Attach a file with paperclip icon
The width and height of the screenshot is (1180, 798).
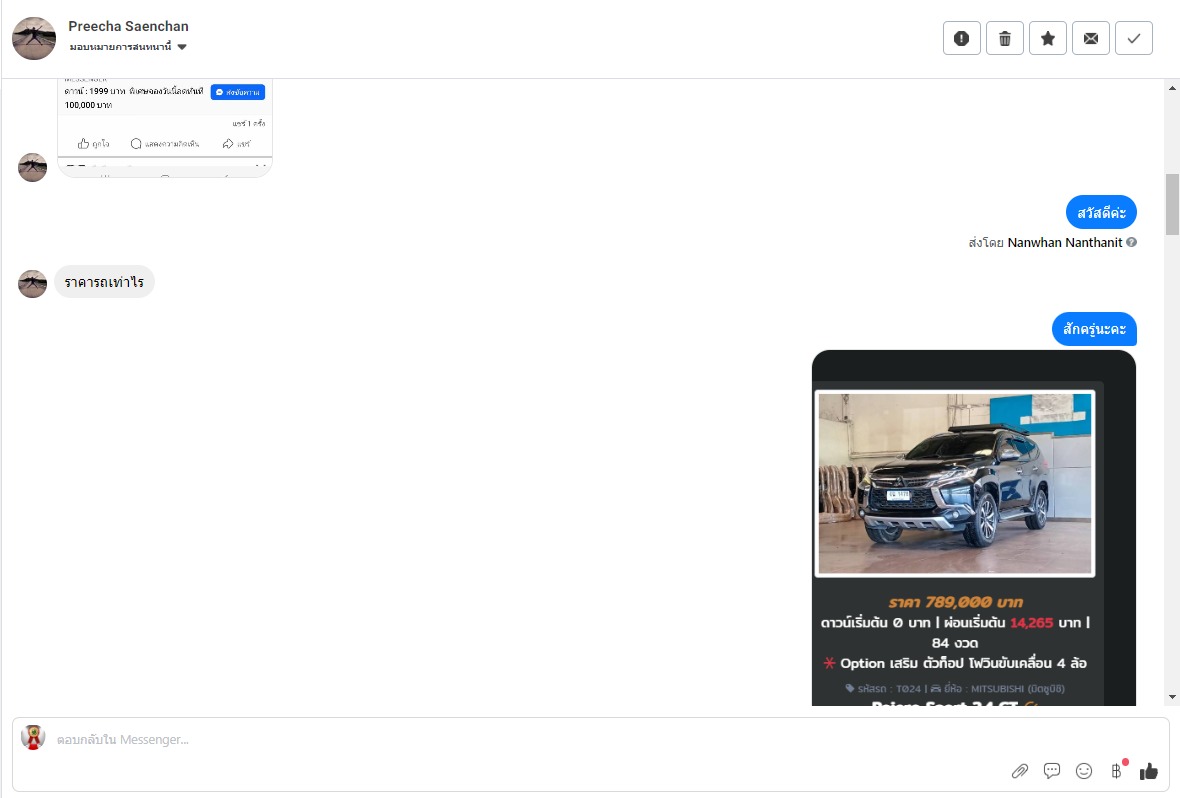1020,771
